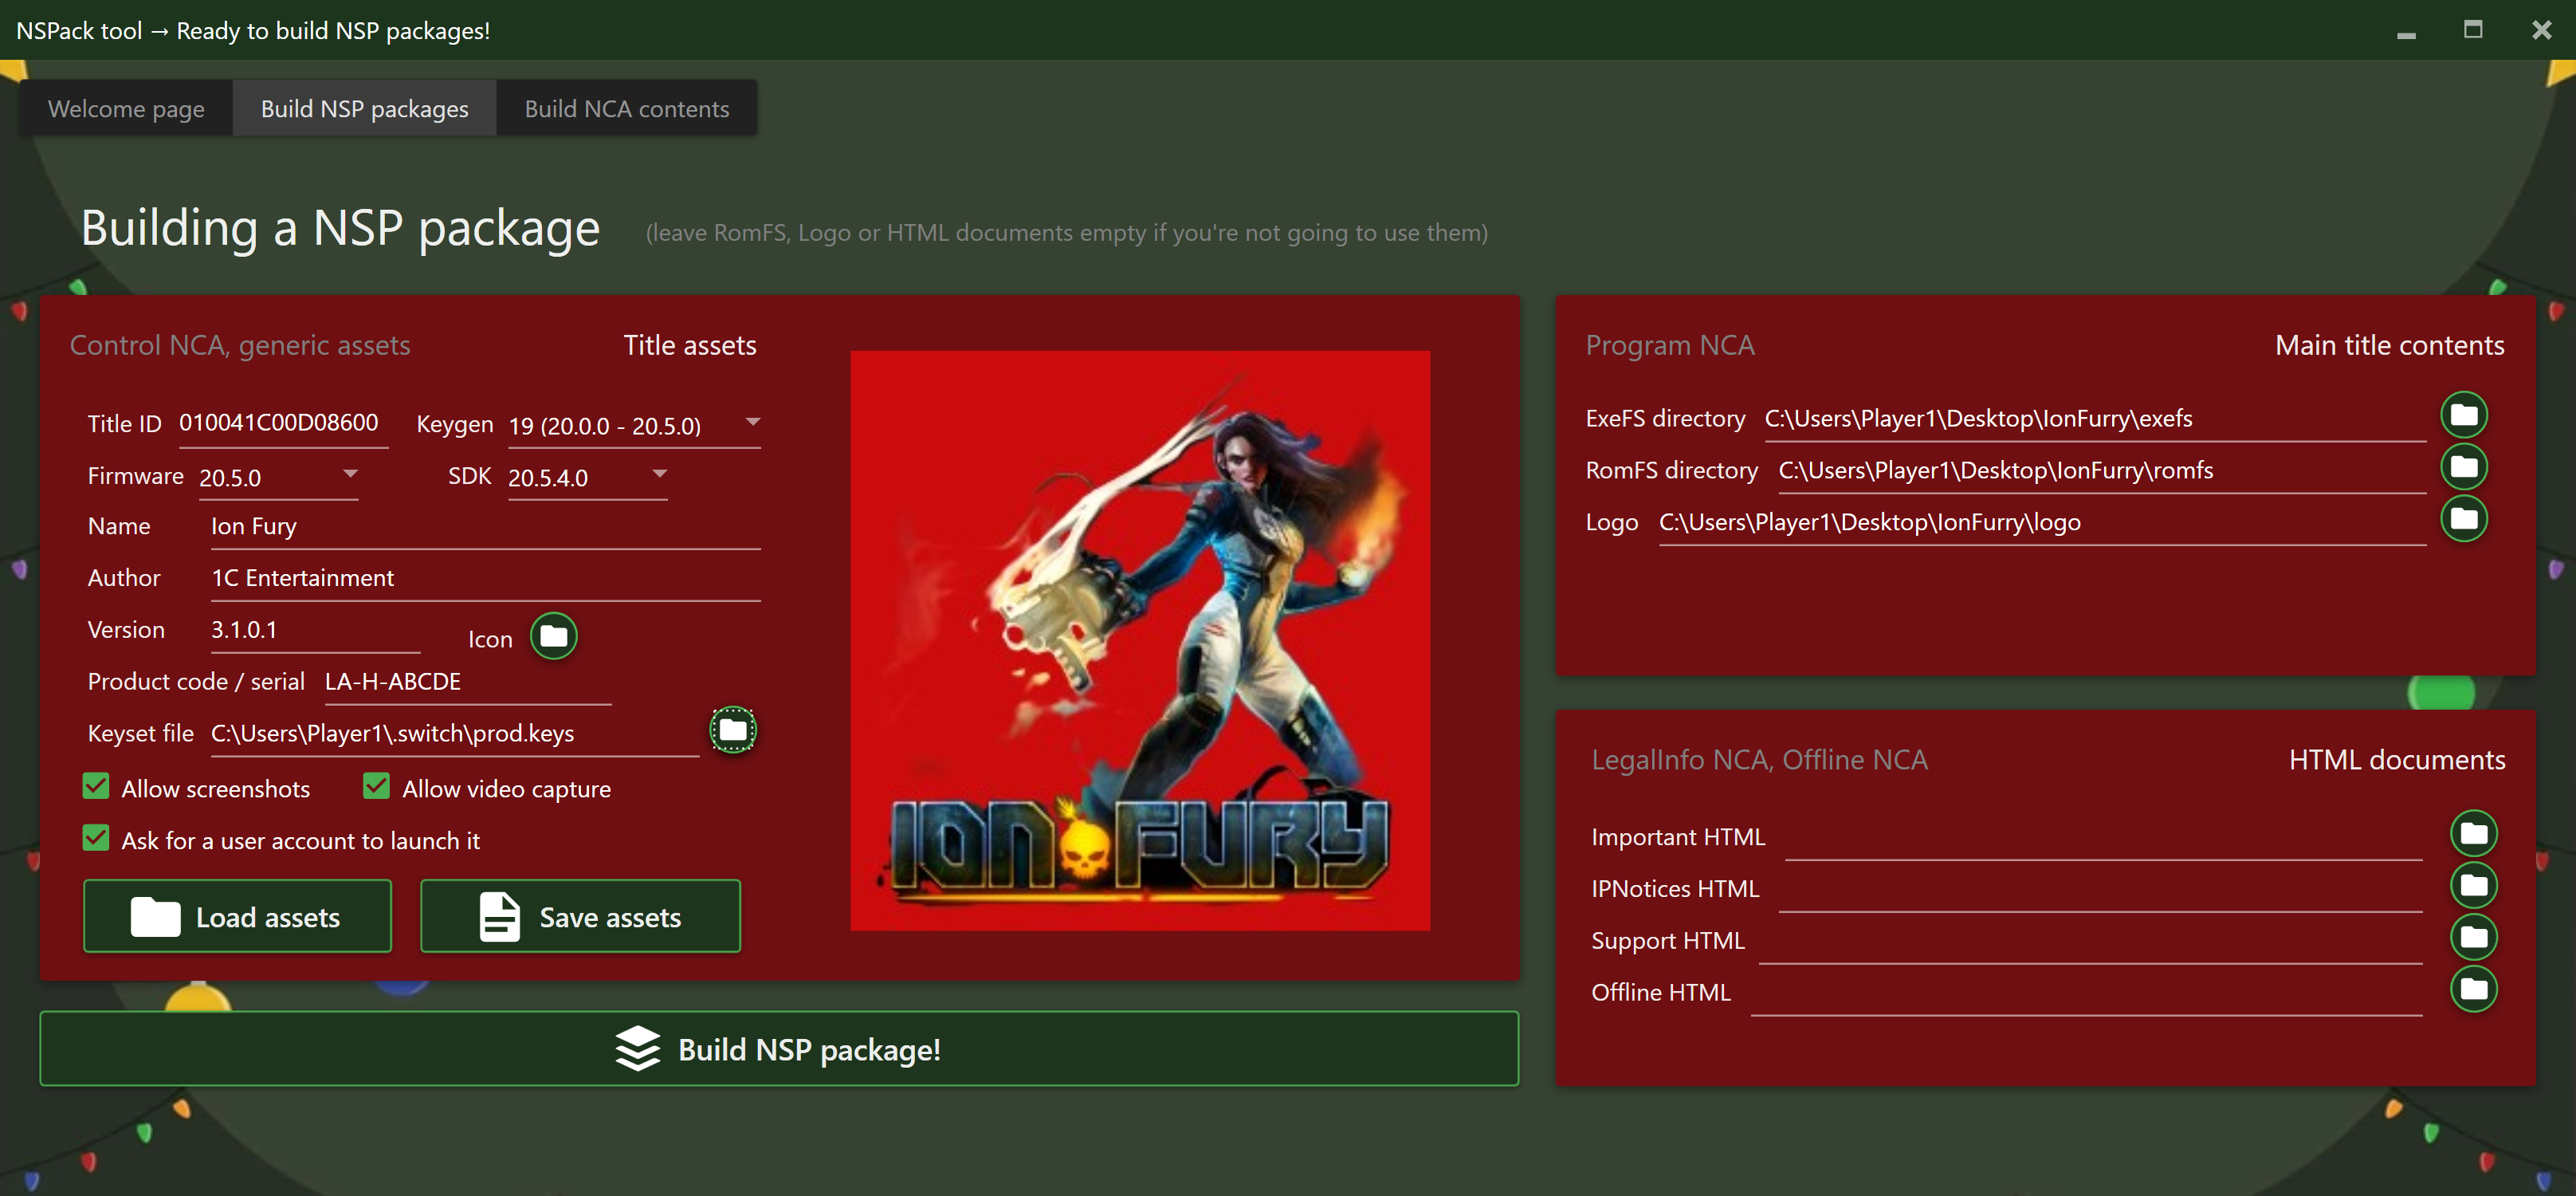Image resolution: width=2576 pixels, height=1196 pixels.
Task: Browse for the IPNotices HTML folder
Action: point(2473,886)
